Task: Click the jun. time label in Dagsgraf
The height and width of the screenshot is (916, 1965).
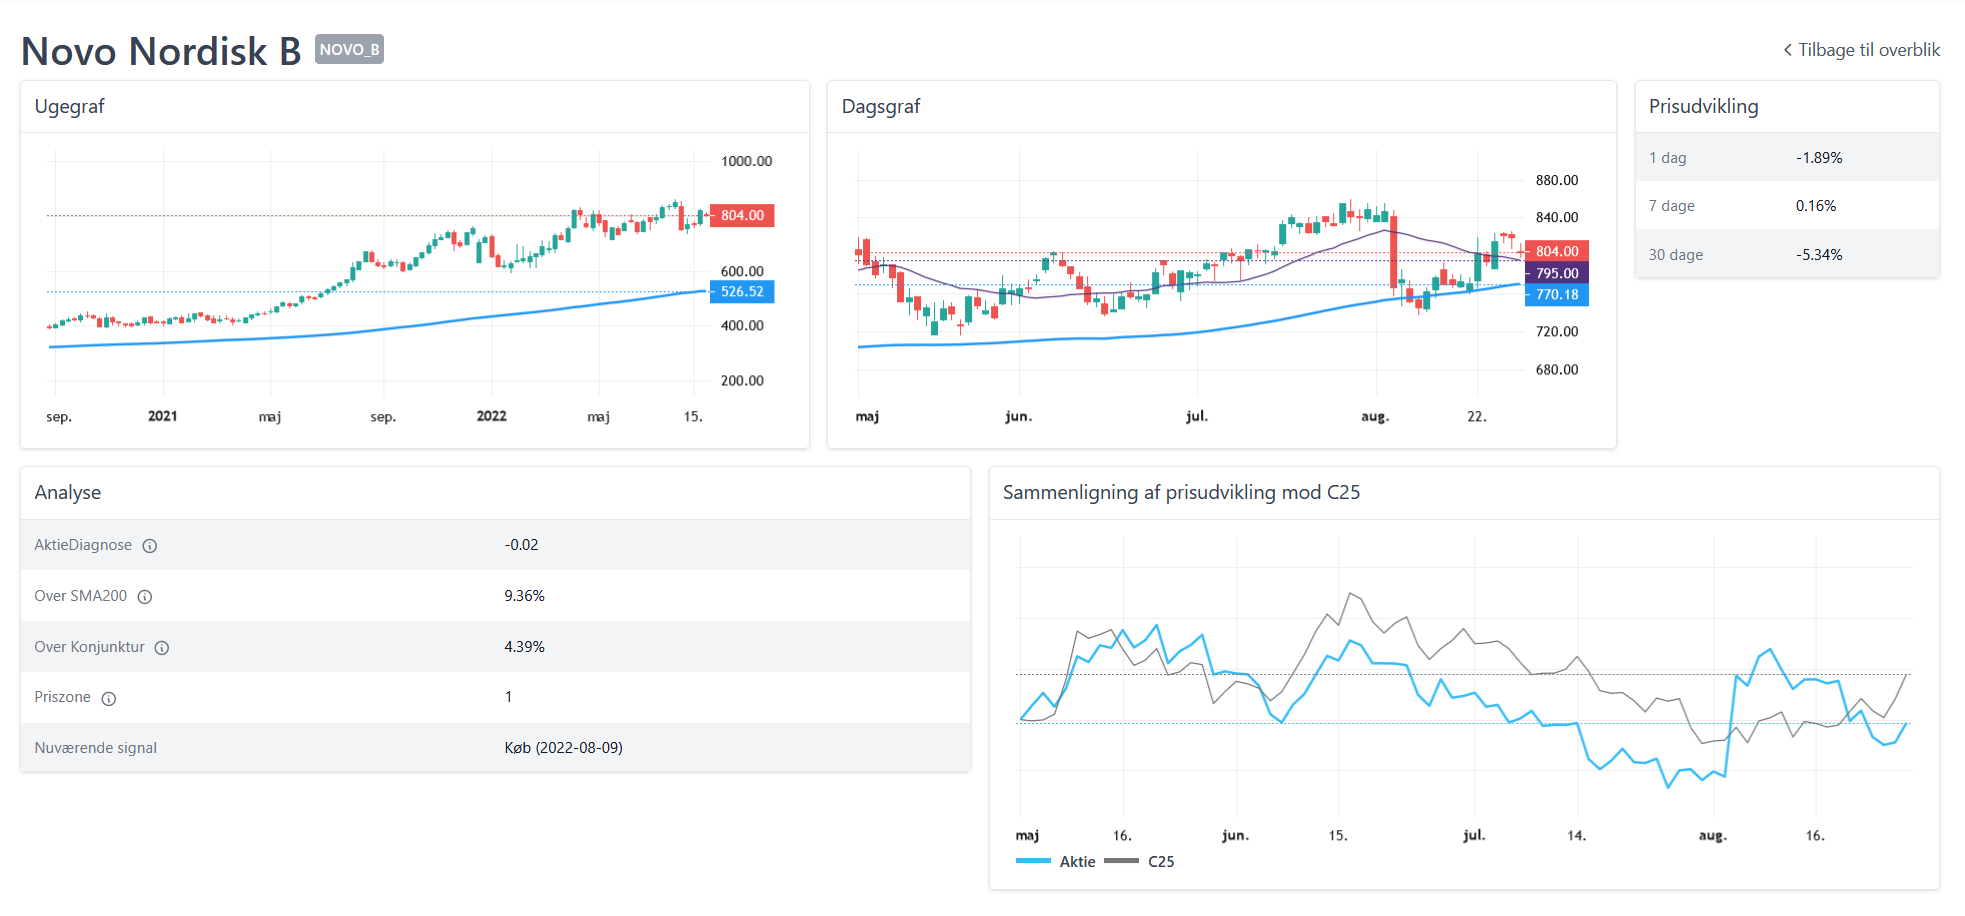Action: pyautogui.click(x=1018, y=417)
